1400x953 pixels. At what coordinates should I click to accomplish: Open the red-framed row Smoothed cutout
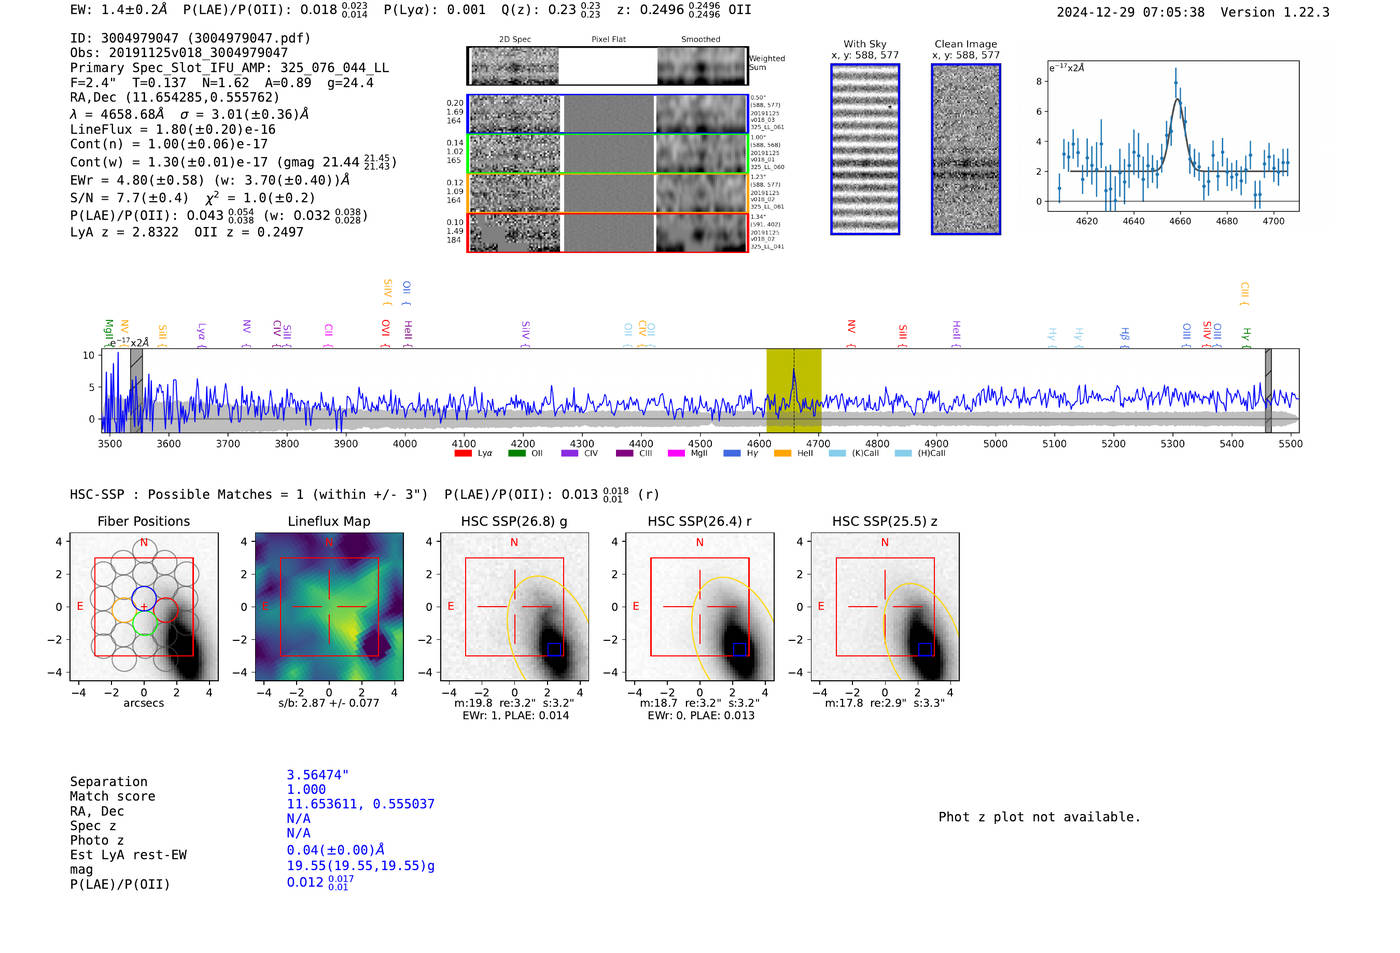tap(702, 232)
